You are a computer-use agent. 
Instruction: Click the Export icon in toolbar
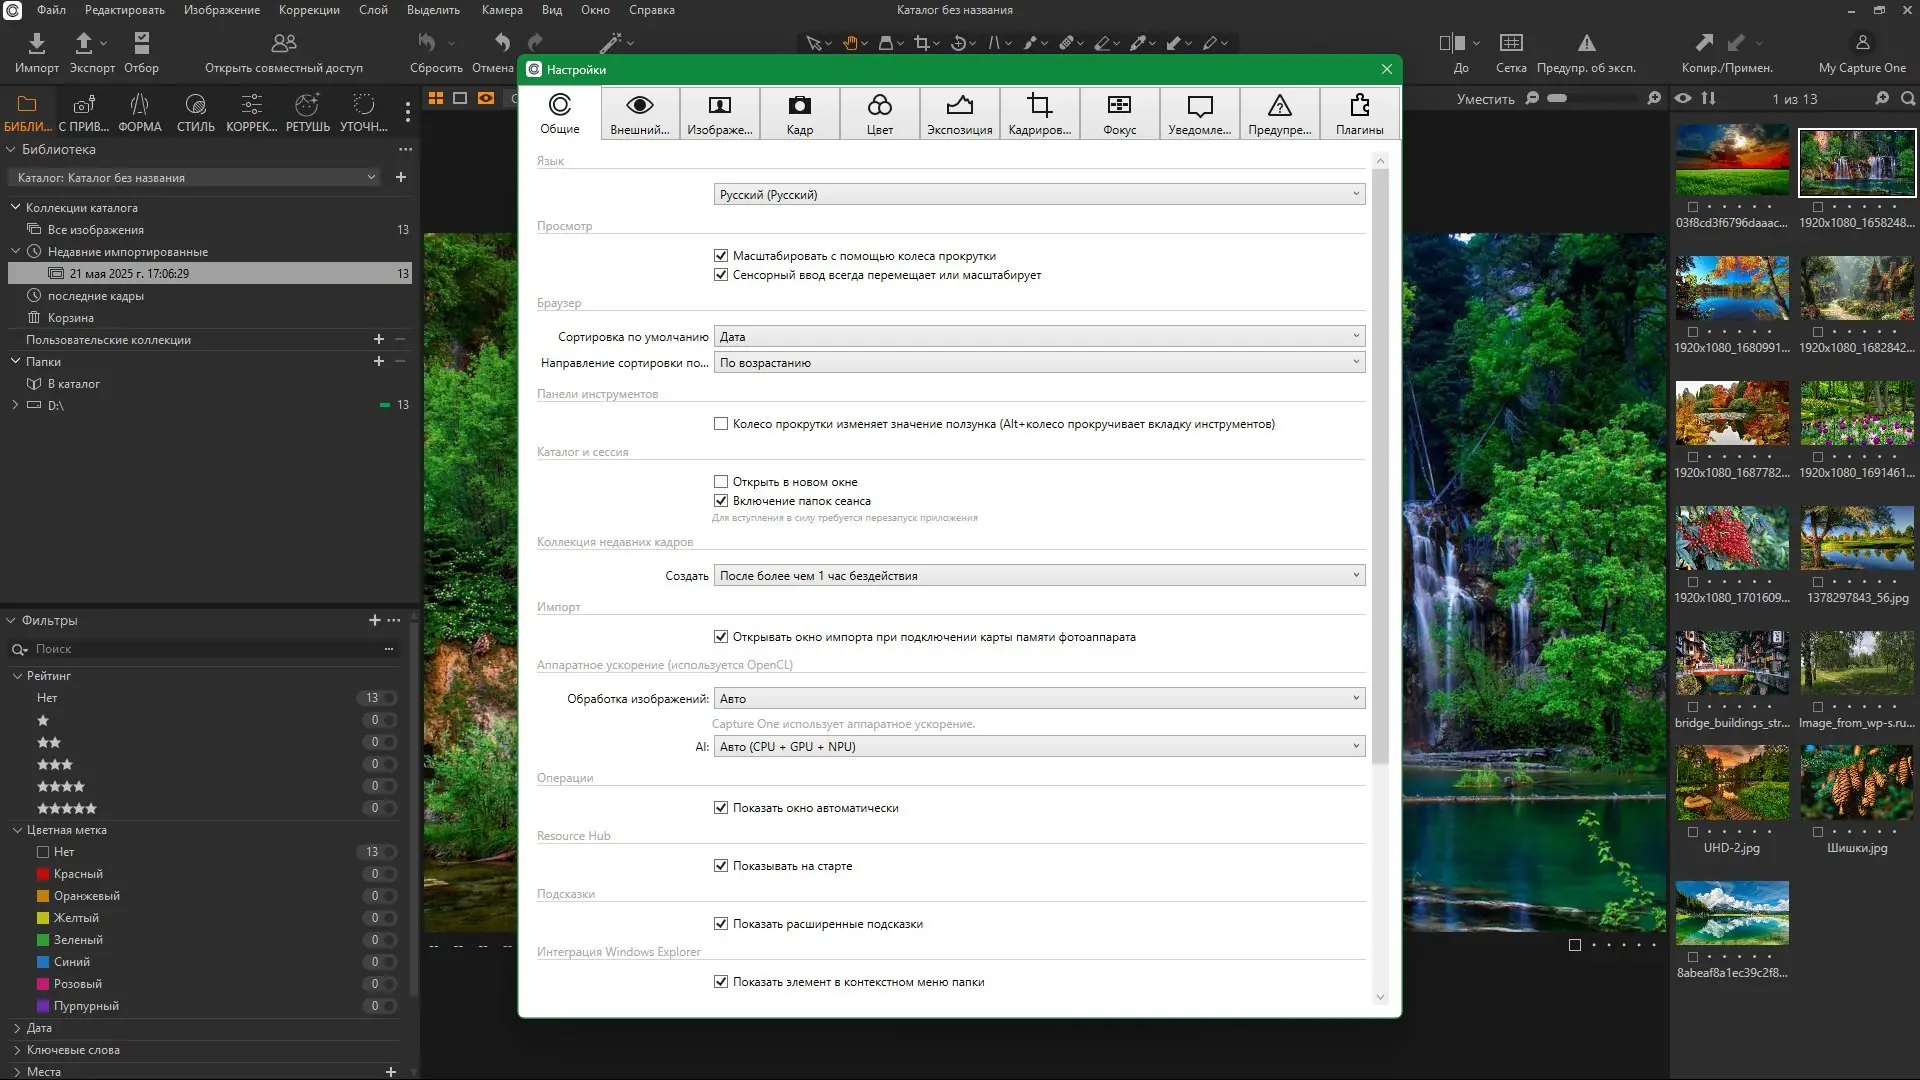click(84, 43)
